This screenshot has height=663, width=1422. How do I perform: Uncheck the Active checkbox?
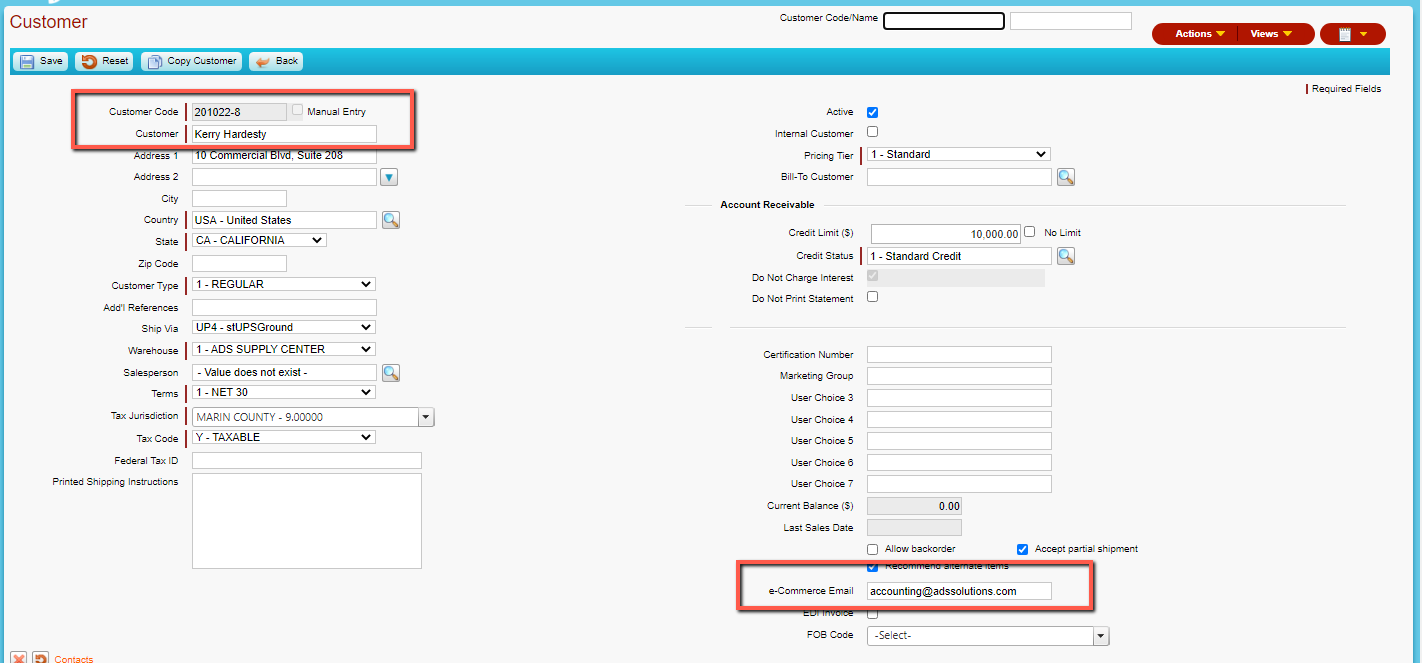873,112
